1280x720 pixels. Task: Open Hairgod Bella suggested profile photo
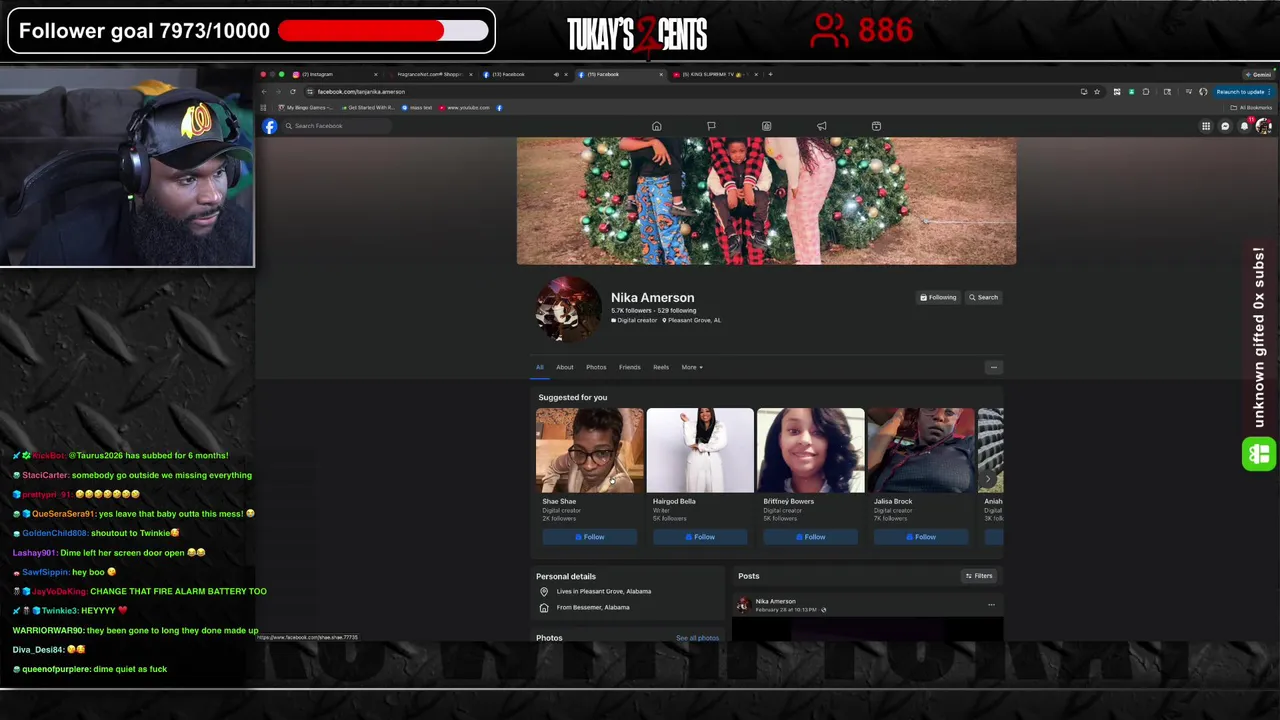point(700,450)
